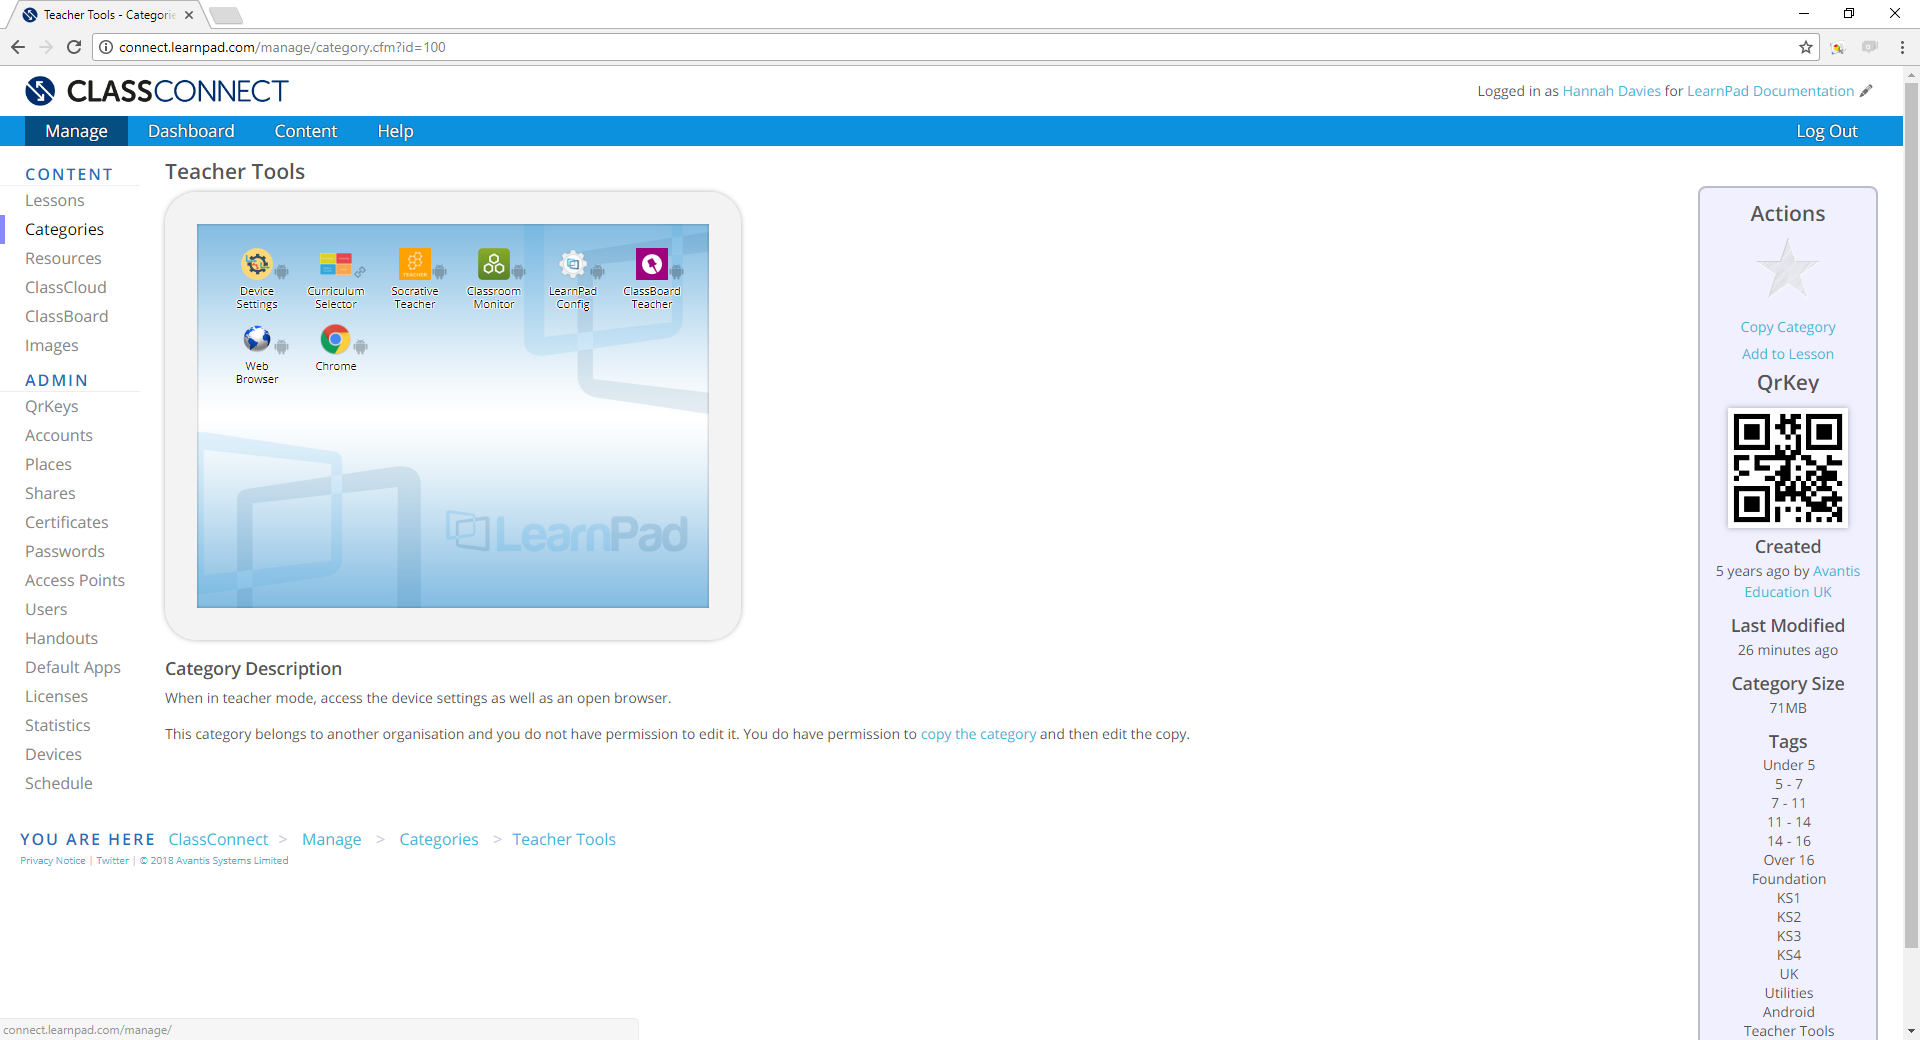Go to Accounts admin page
This screenshot has width=1920, height=1040.
coord(59,436)
